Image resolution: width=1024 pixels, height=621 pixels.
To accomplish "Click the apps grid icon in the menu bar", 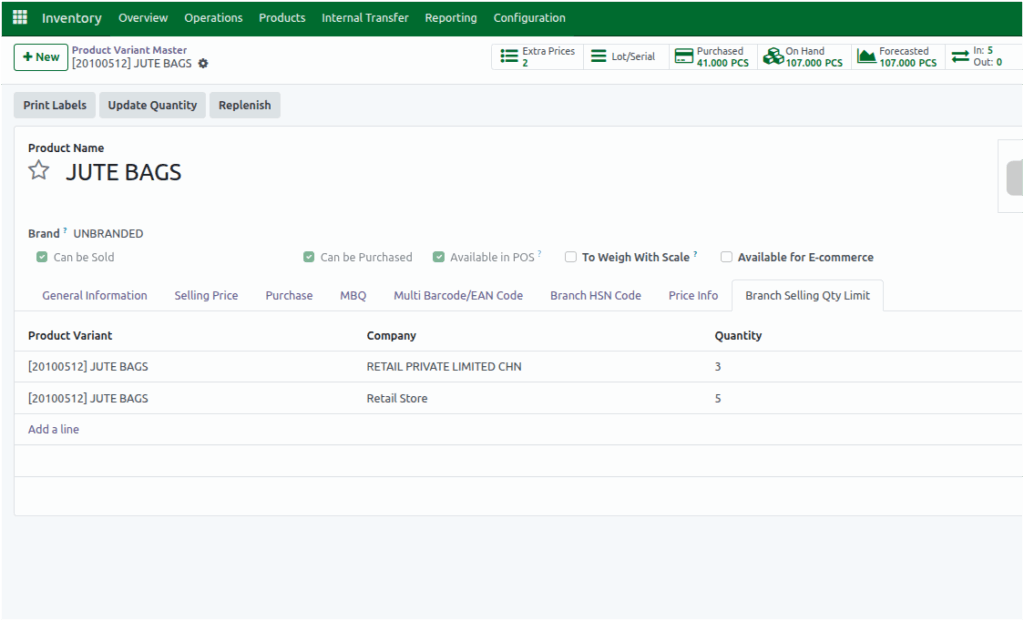I will click(x=18, y=17).
